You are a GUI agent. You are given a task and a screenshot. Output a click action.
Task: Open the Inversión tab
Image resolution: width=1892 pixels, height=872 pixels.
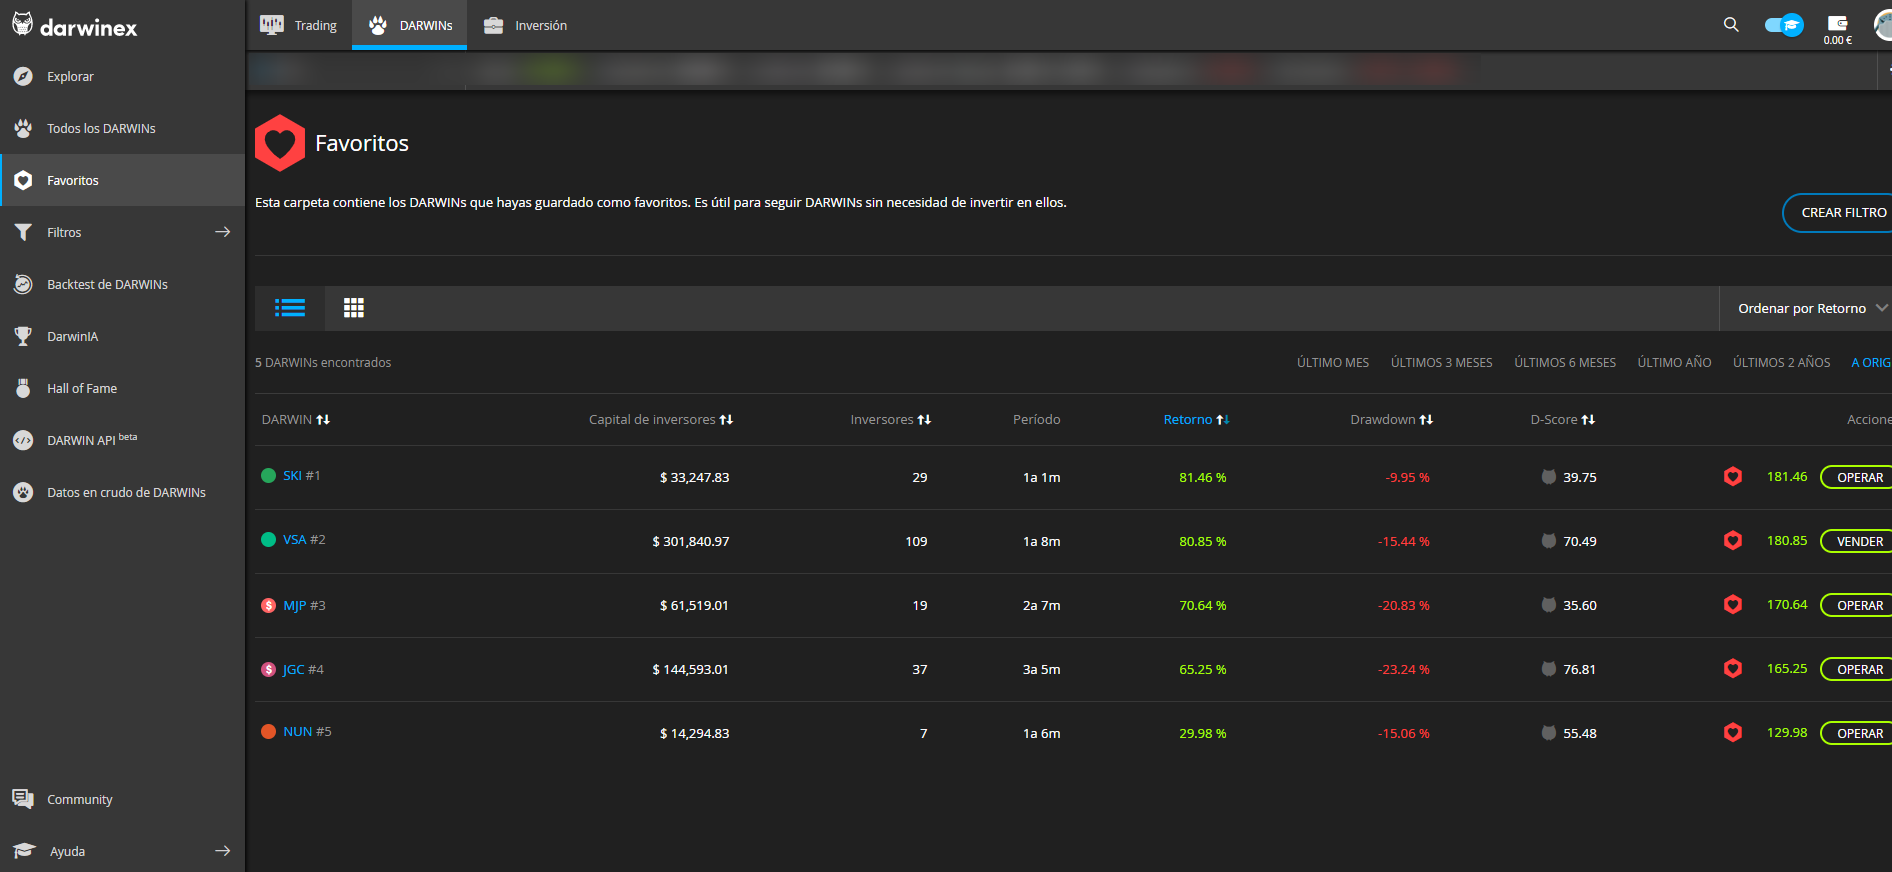pos(525,25)
